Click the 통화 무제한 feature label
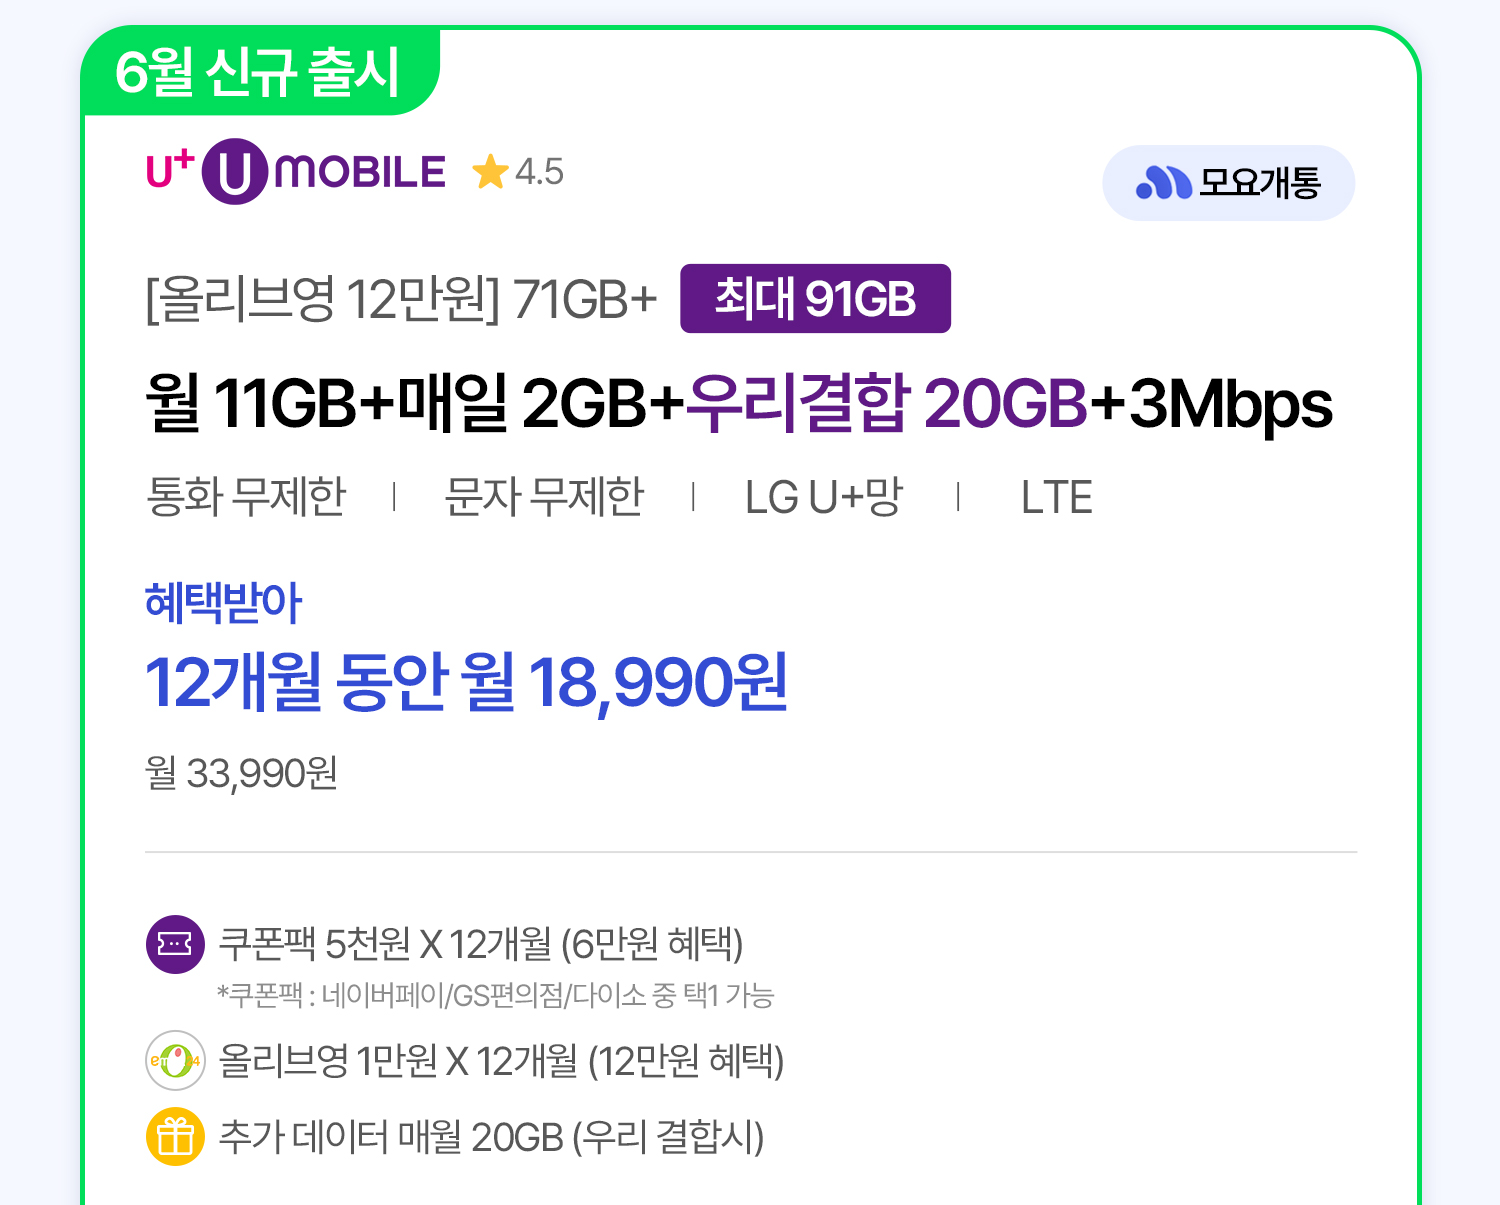 pos(246,497)
